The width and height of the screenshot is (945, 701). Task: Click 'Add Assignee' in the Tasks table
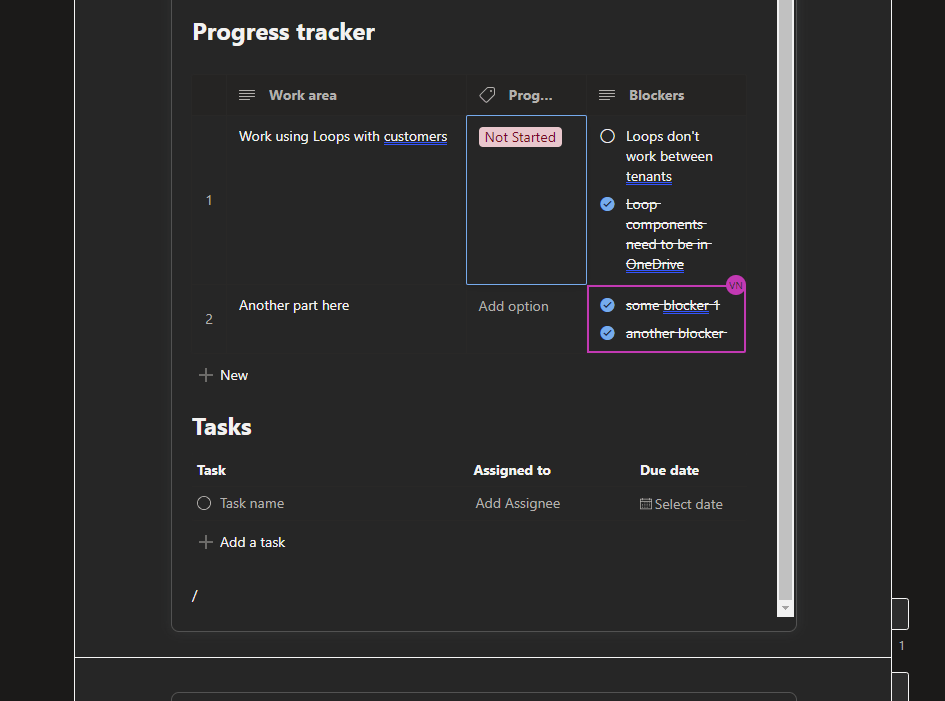pos(518,503)
